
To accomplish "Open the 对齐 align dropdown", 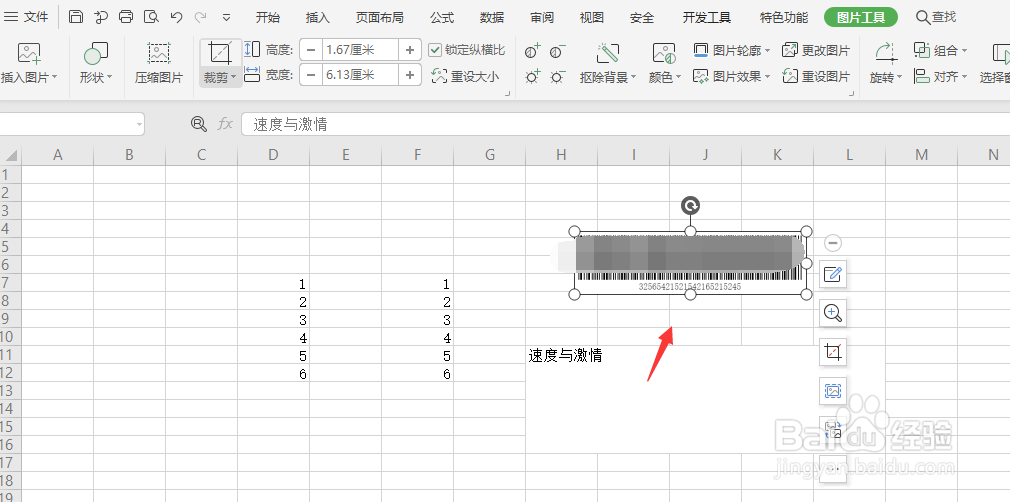I will click(x=940, y=77).
